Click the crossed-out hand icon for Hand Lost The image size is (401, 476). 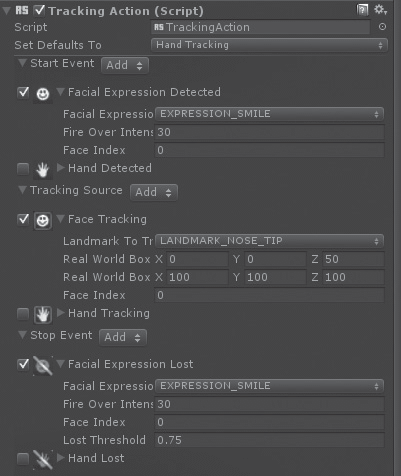tap(43, 459)
